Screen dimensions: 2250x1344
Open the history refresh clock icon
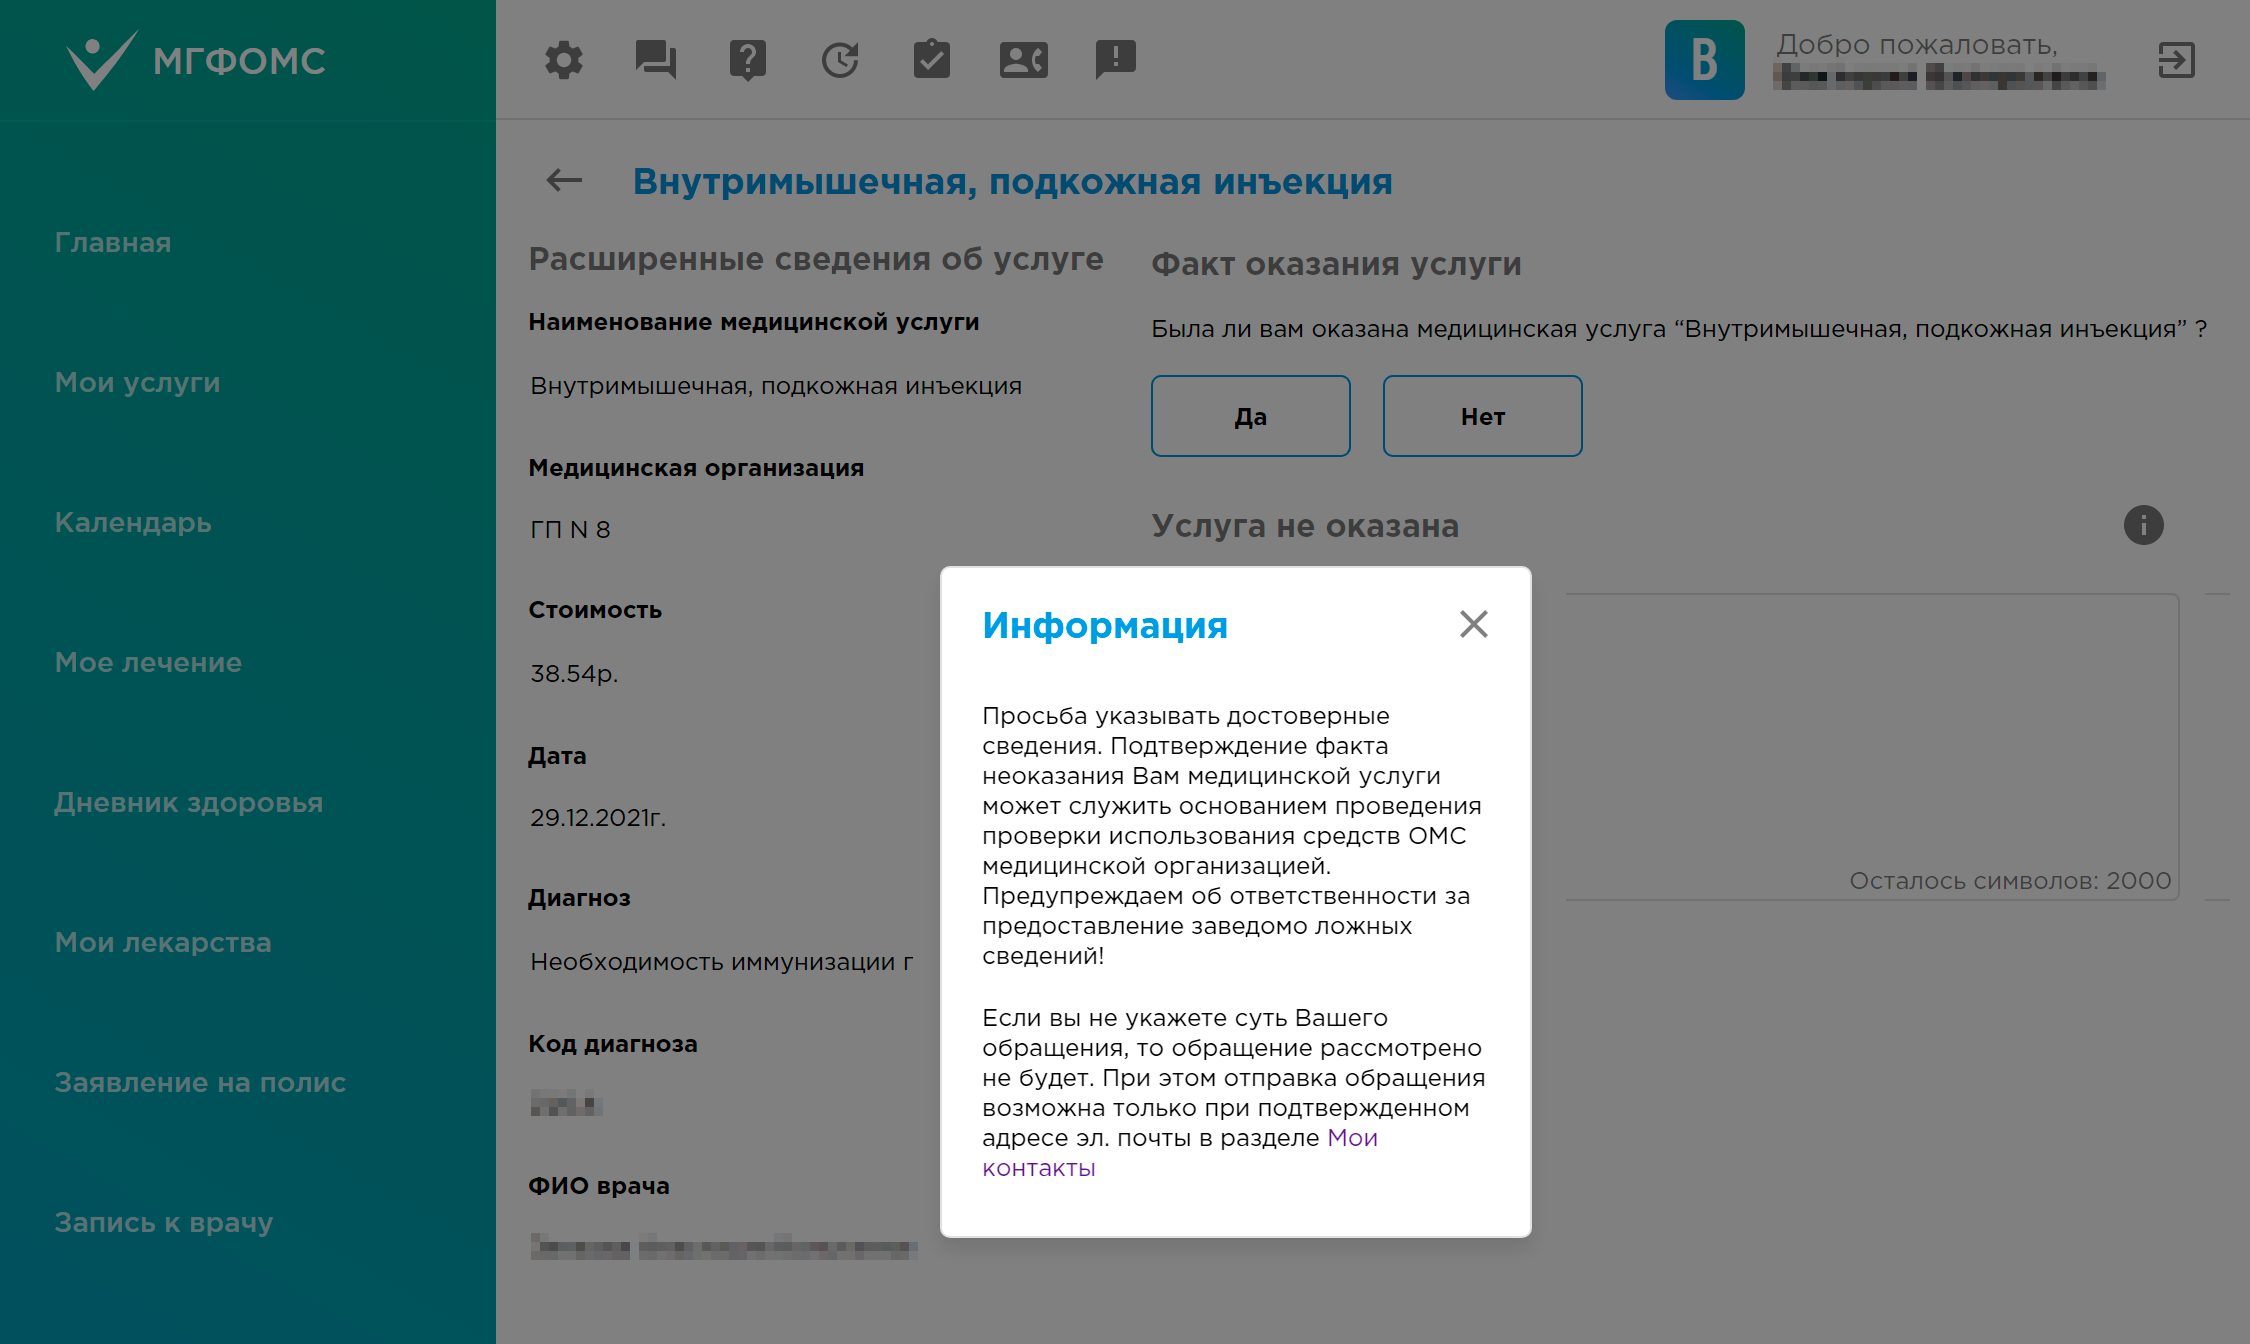tap(840, 60)
